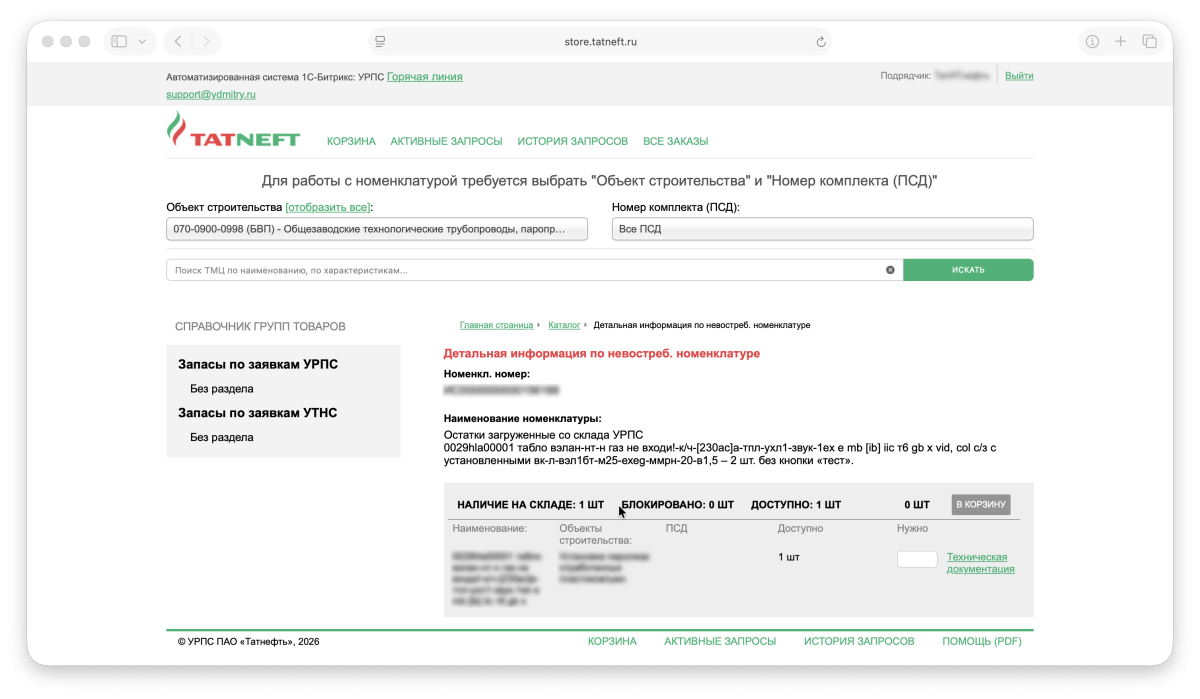
Task: Toggle the Safari sidebar icon
Action: coord(119,42)
